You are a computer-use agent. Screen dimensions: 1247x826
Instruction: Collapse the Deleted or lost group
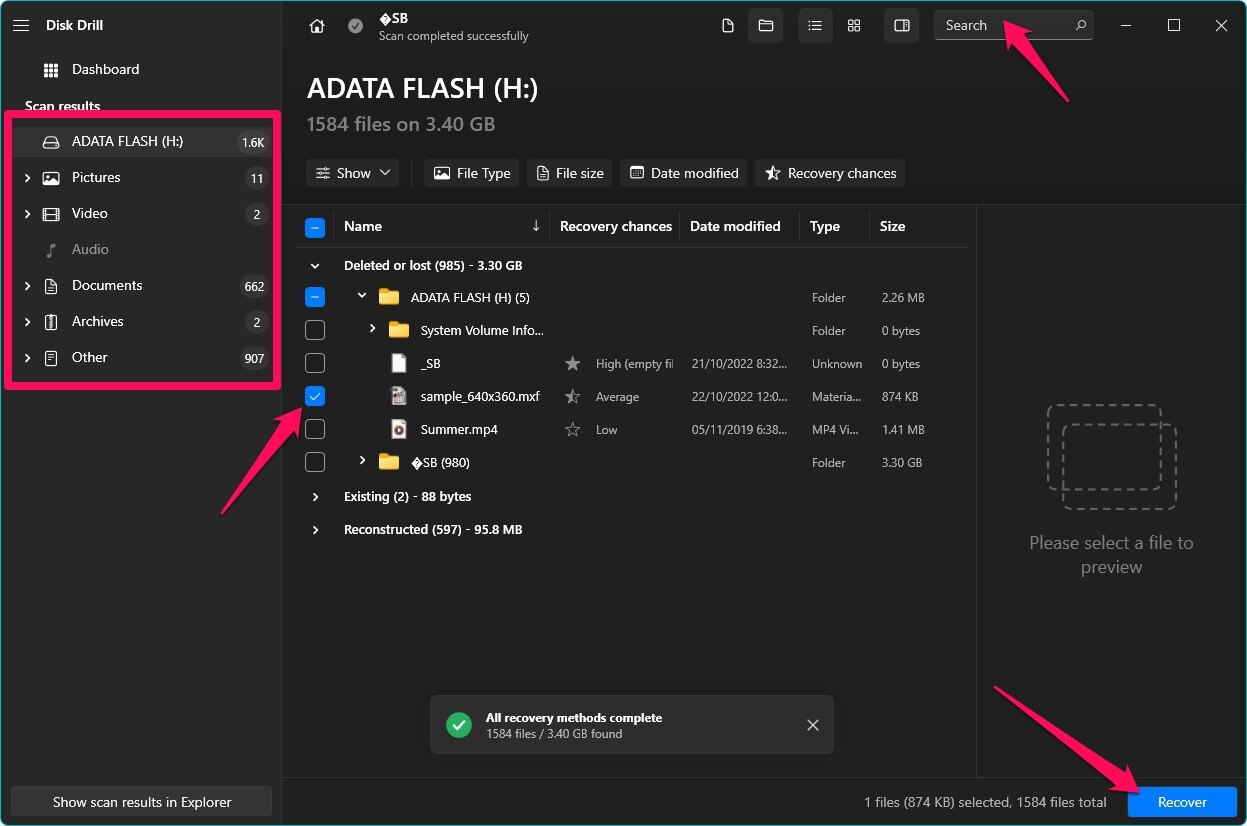[315, 266]
